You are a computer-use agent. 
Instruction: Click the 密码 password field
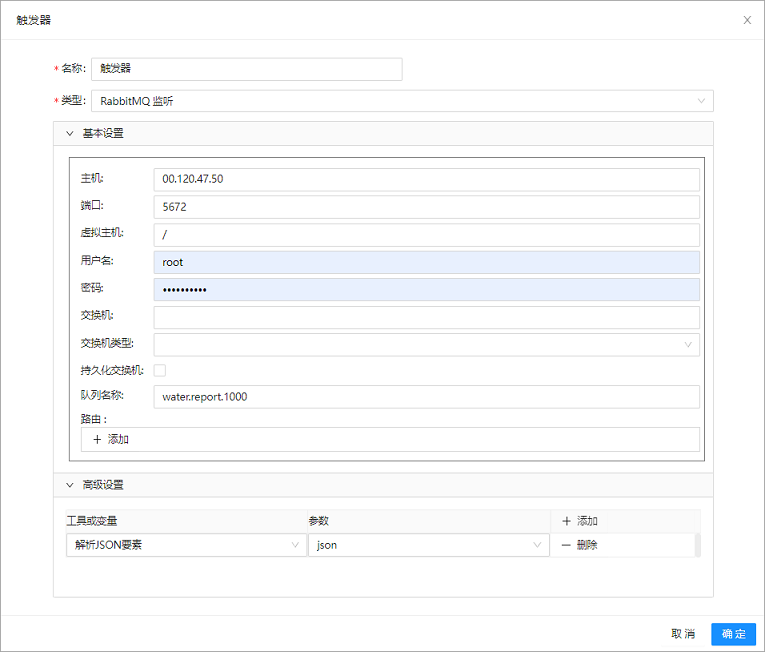pos(426,290)
